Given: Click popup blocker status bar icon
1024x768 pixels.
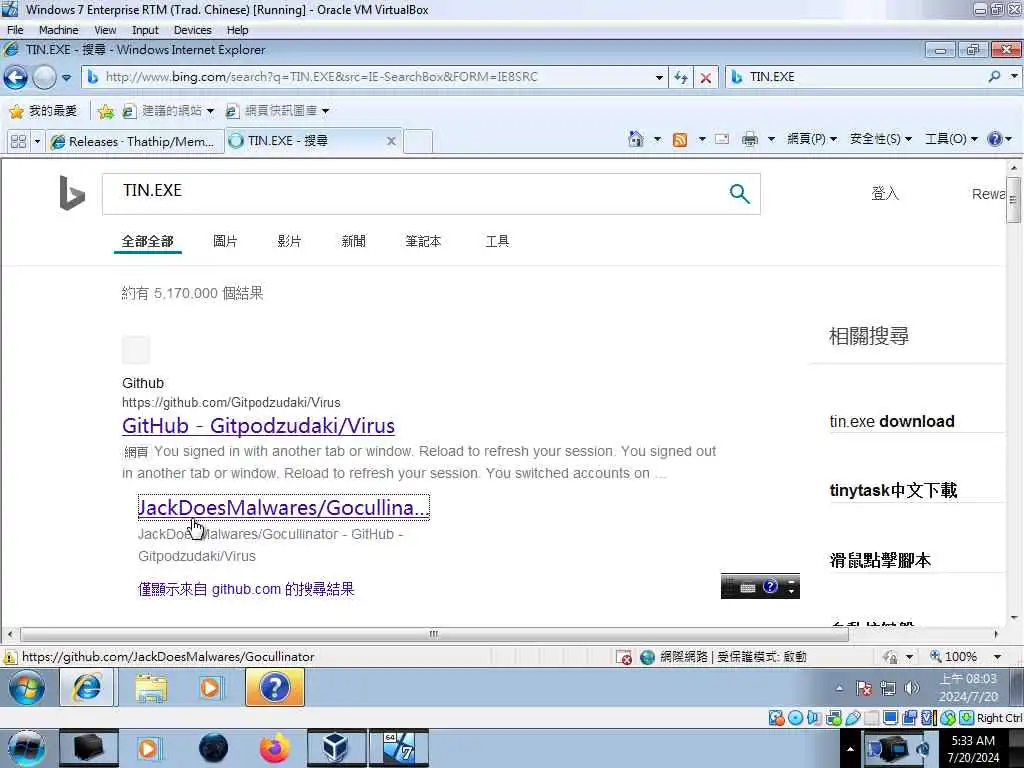Looking at the screenshot, I should [x=624, y=657].
